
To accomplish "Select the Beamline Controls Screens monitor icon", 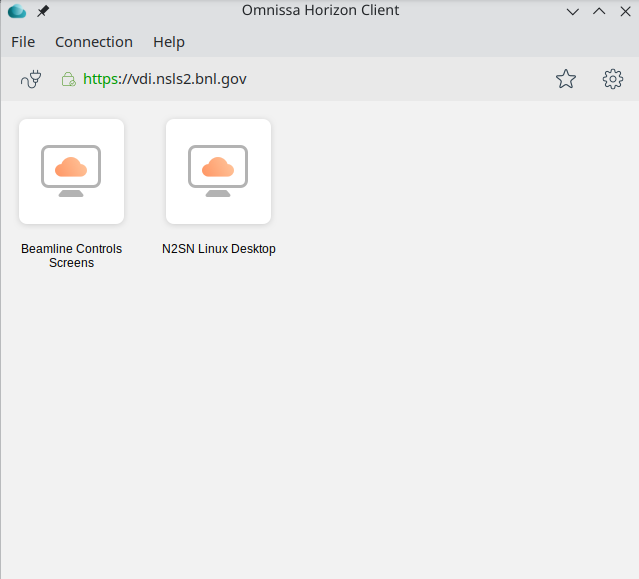I will click(71, 168).
